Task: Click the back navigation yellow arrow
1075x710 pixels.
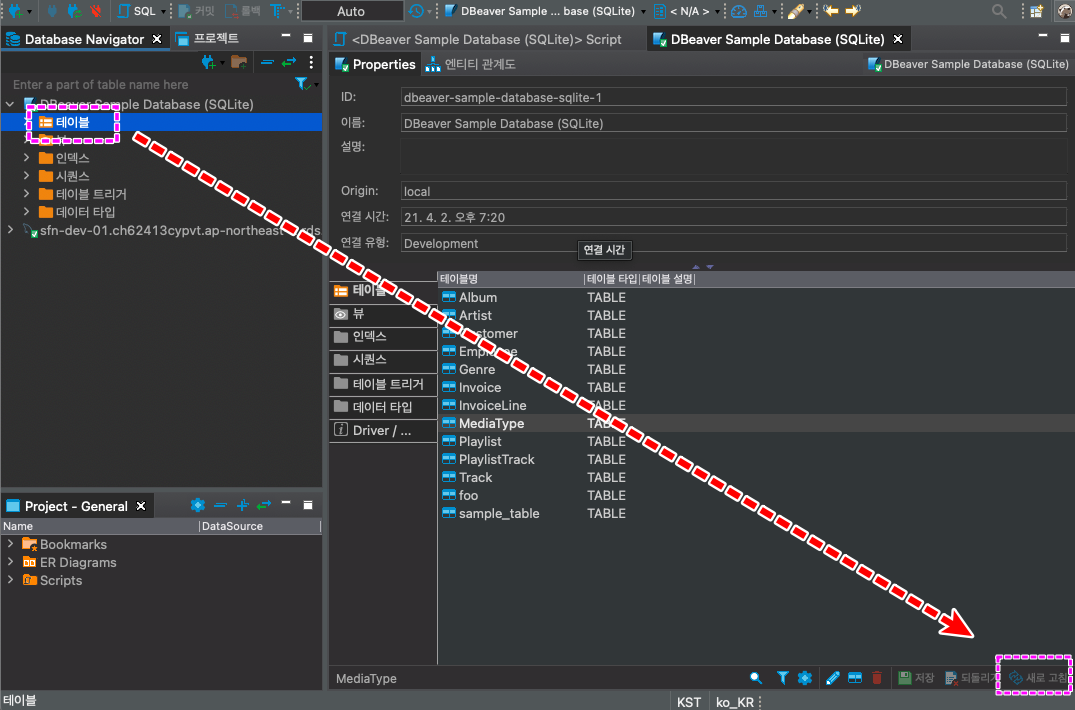Action: click(x=831, y=11)
